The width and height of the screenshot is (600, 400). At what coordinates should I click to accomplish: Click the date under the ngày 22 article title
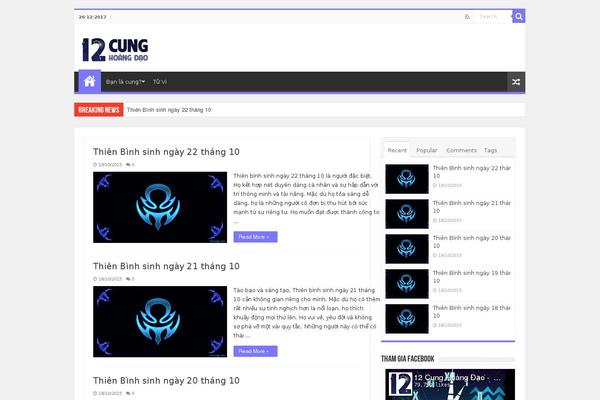click(108, 165)
